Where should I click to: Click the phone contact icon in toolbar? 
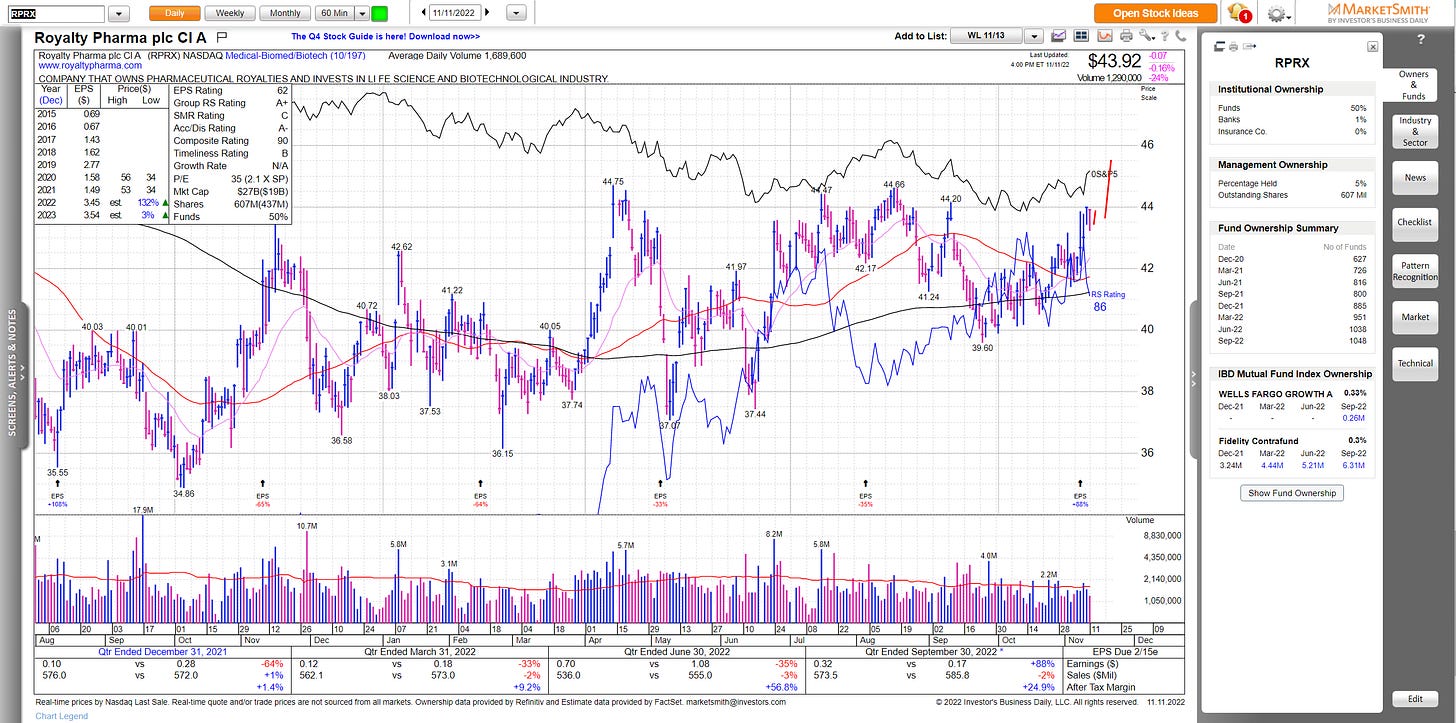click(1181, 36)
